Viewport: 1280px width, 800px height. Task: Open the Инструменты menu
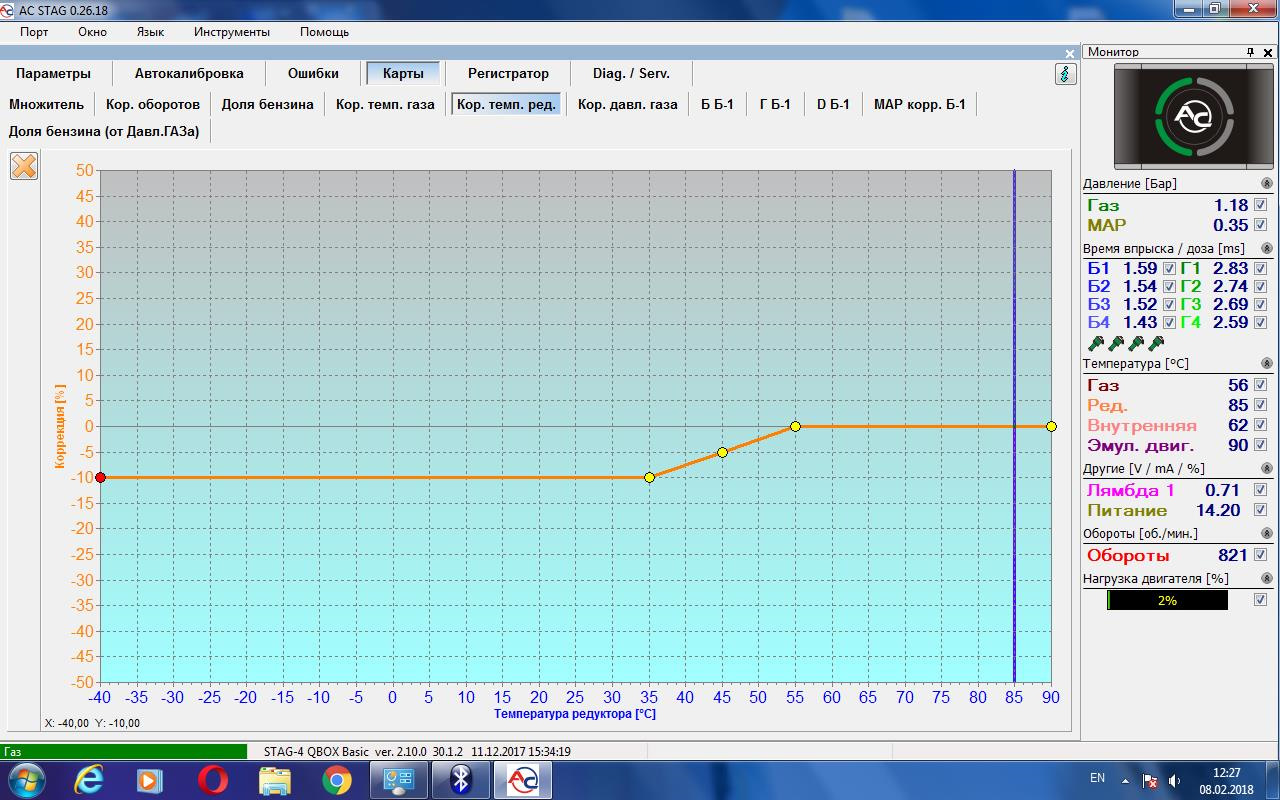click(x=232, y=32)
